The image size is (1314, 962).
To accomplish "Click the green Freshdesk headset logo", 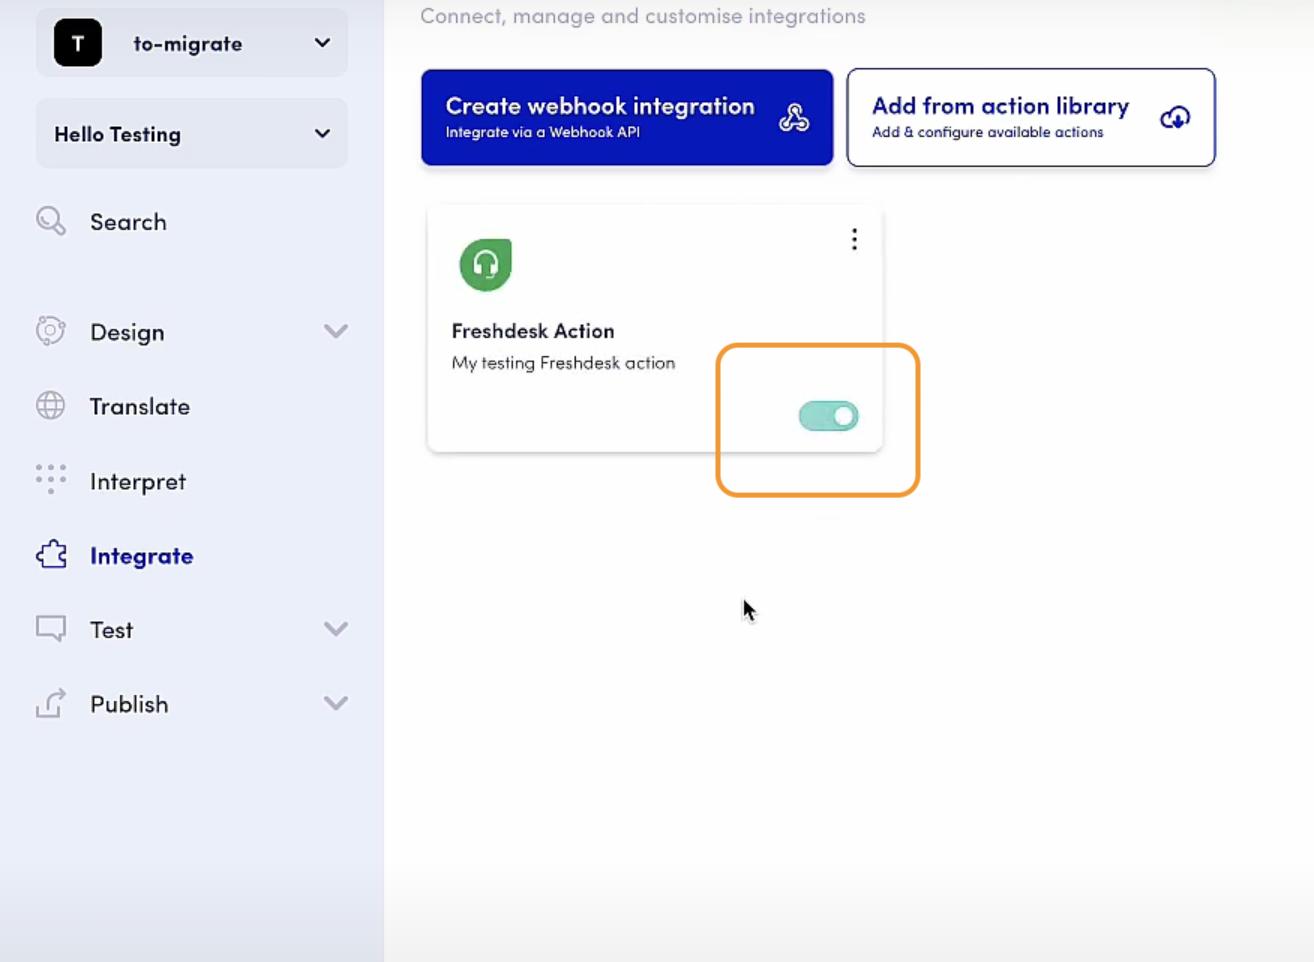I will (486, 265).
